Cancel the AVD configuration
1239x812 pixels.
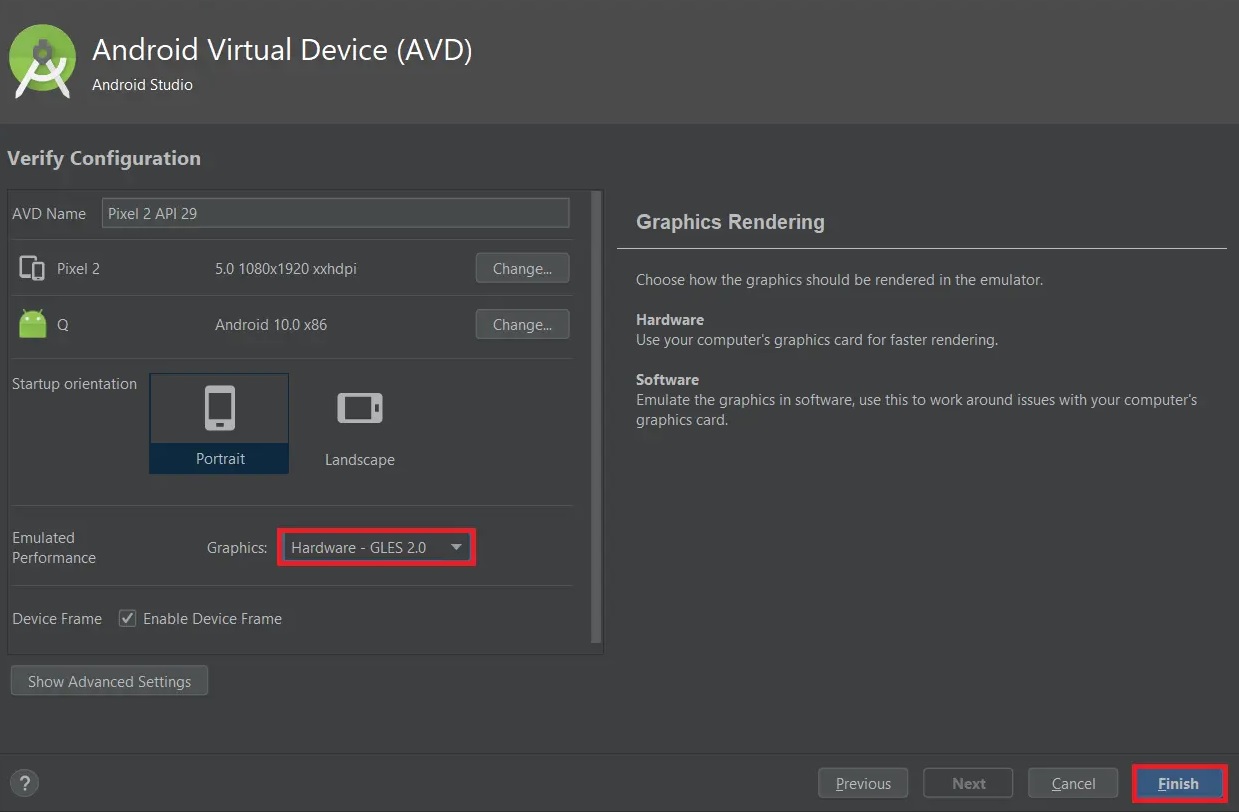click(x=1073, y=783)
